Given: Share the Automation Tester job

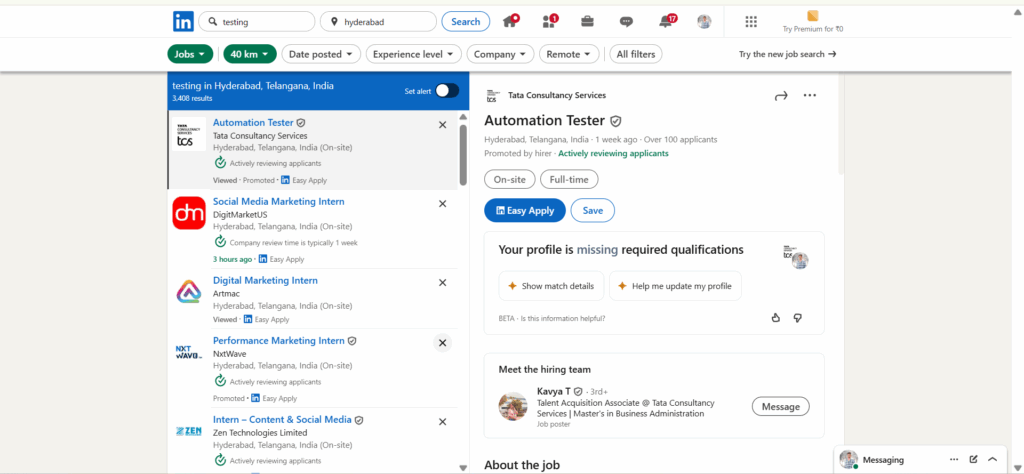Looking at the screenshot, I should tap(781, 96).
